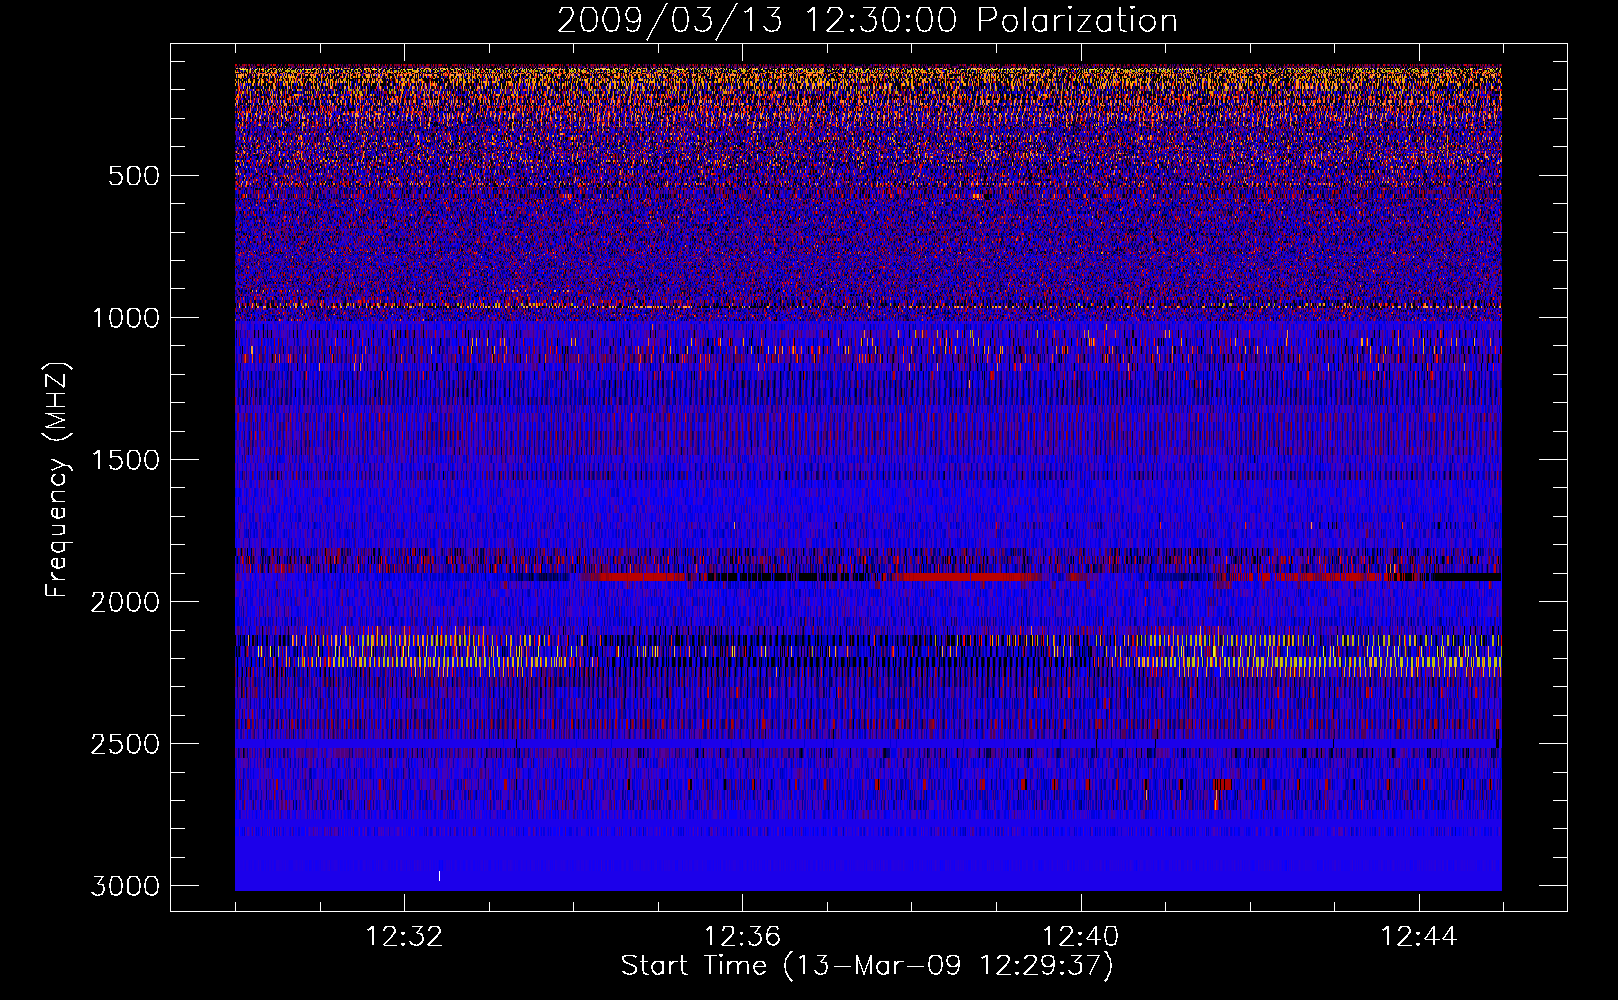
Task: Click the 'Start Time (13-Mar-09 12:29:37)' label
Action: point(867,966)
